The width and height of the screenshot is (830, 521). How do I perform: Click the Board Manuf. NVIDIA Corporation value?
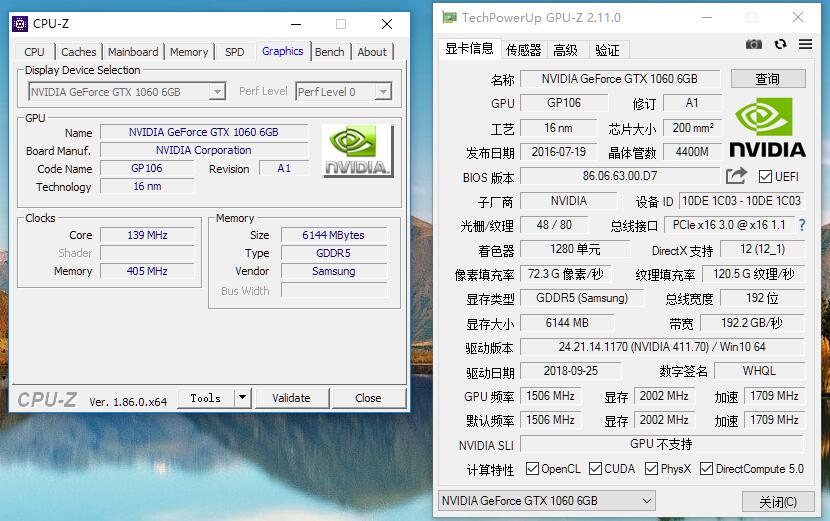[x=204, y=150]
